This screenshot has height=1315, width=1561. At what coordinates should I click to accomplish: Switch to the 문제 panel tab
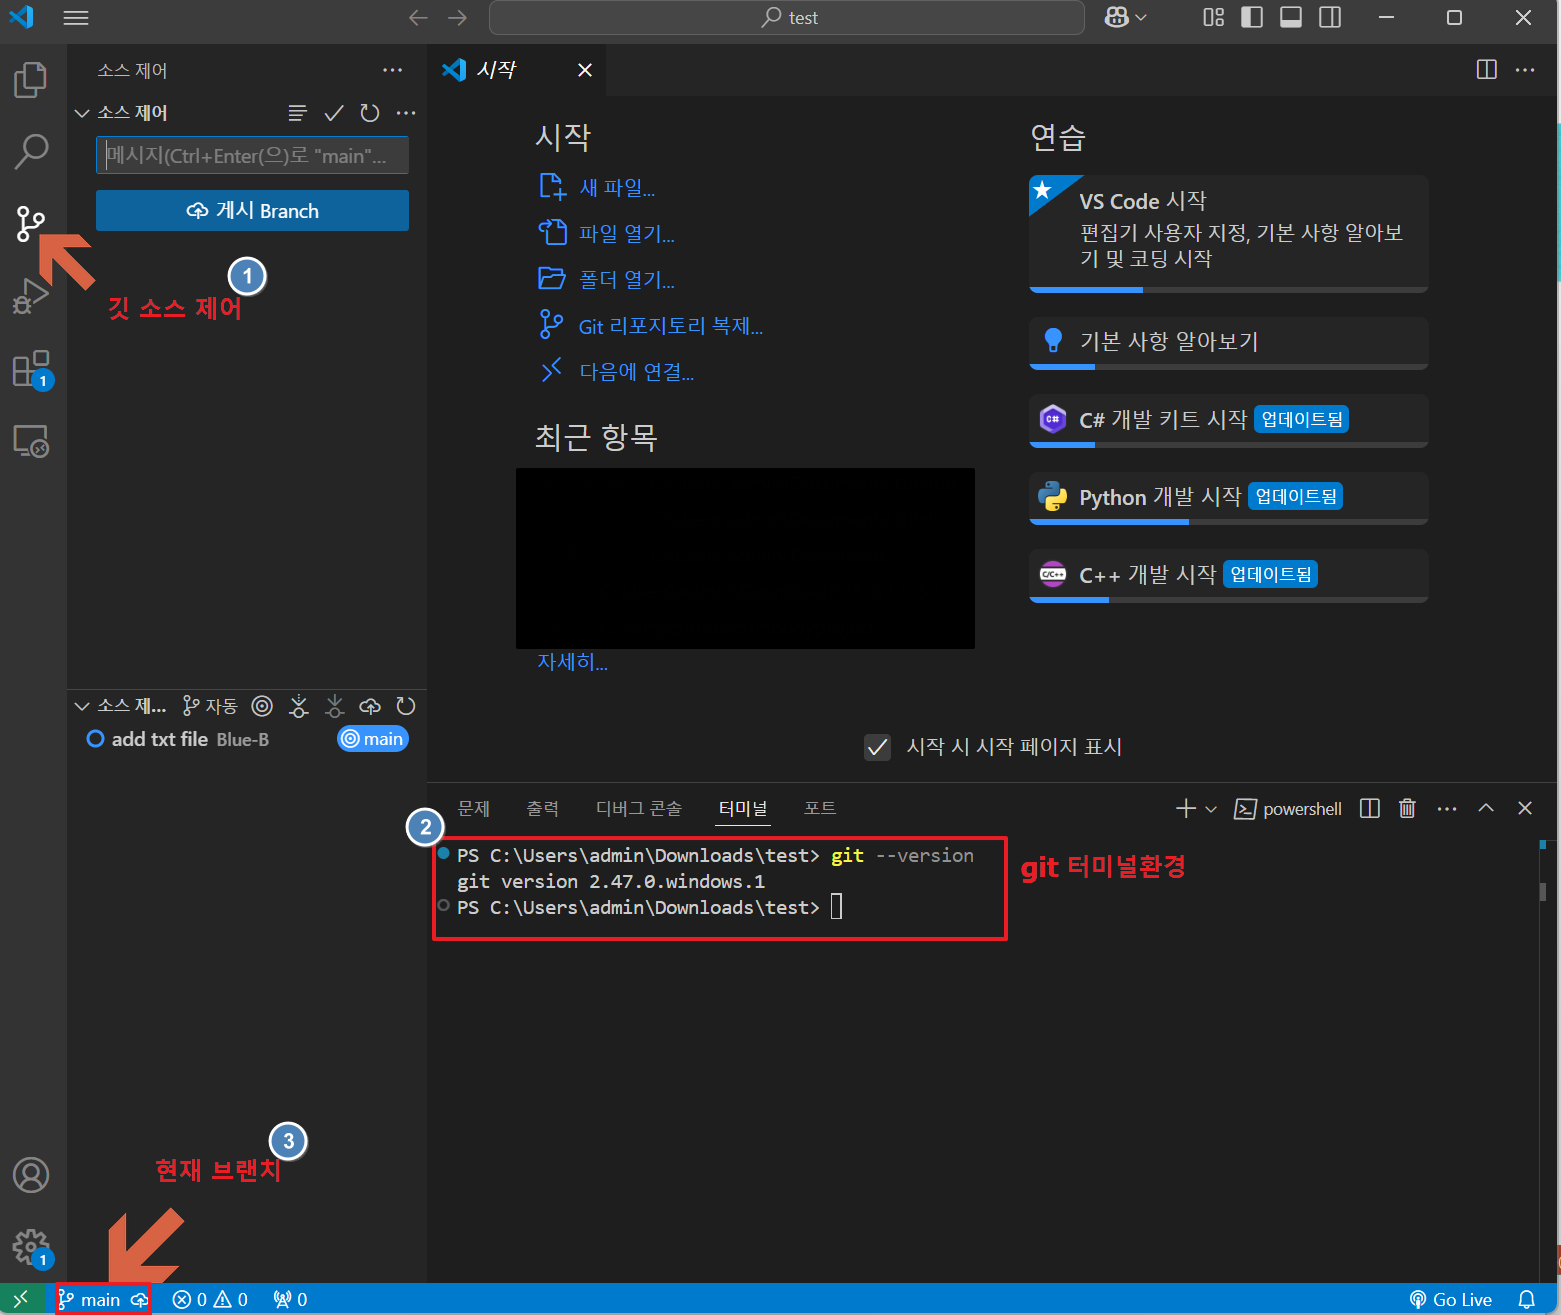pos(473,808)
